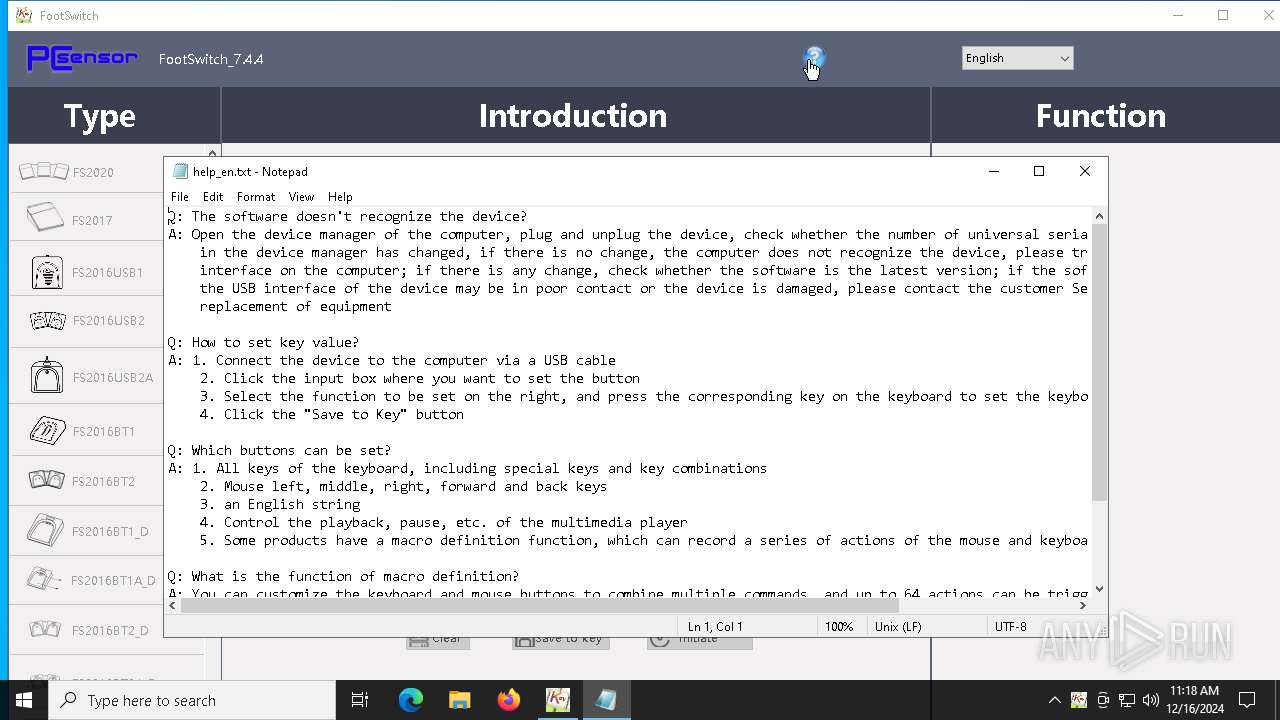Click Notepad scroll-down arrow
1280x720 pixels.
[1099, 589]
